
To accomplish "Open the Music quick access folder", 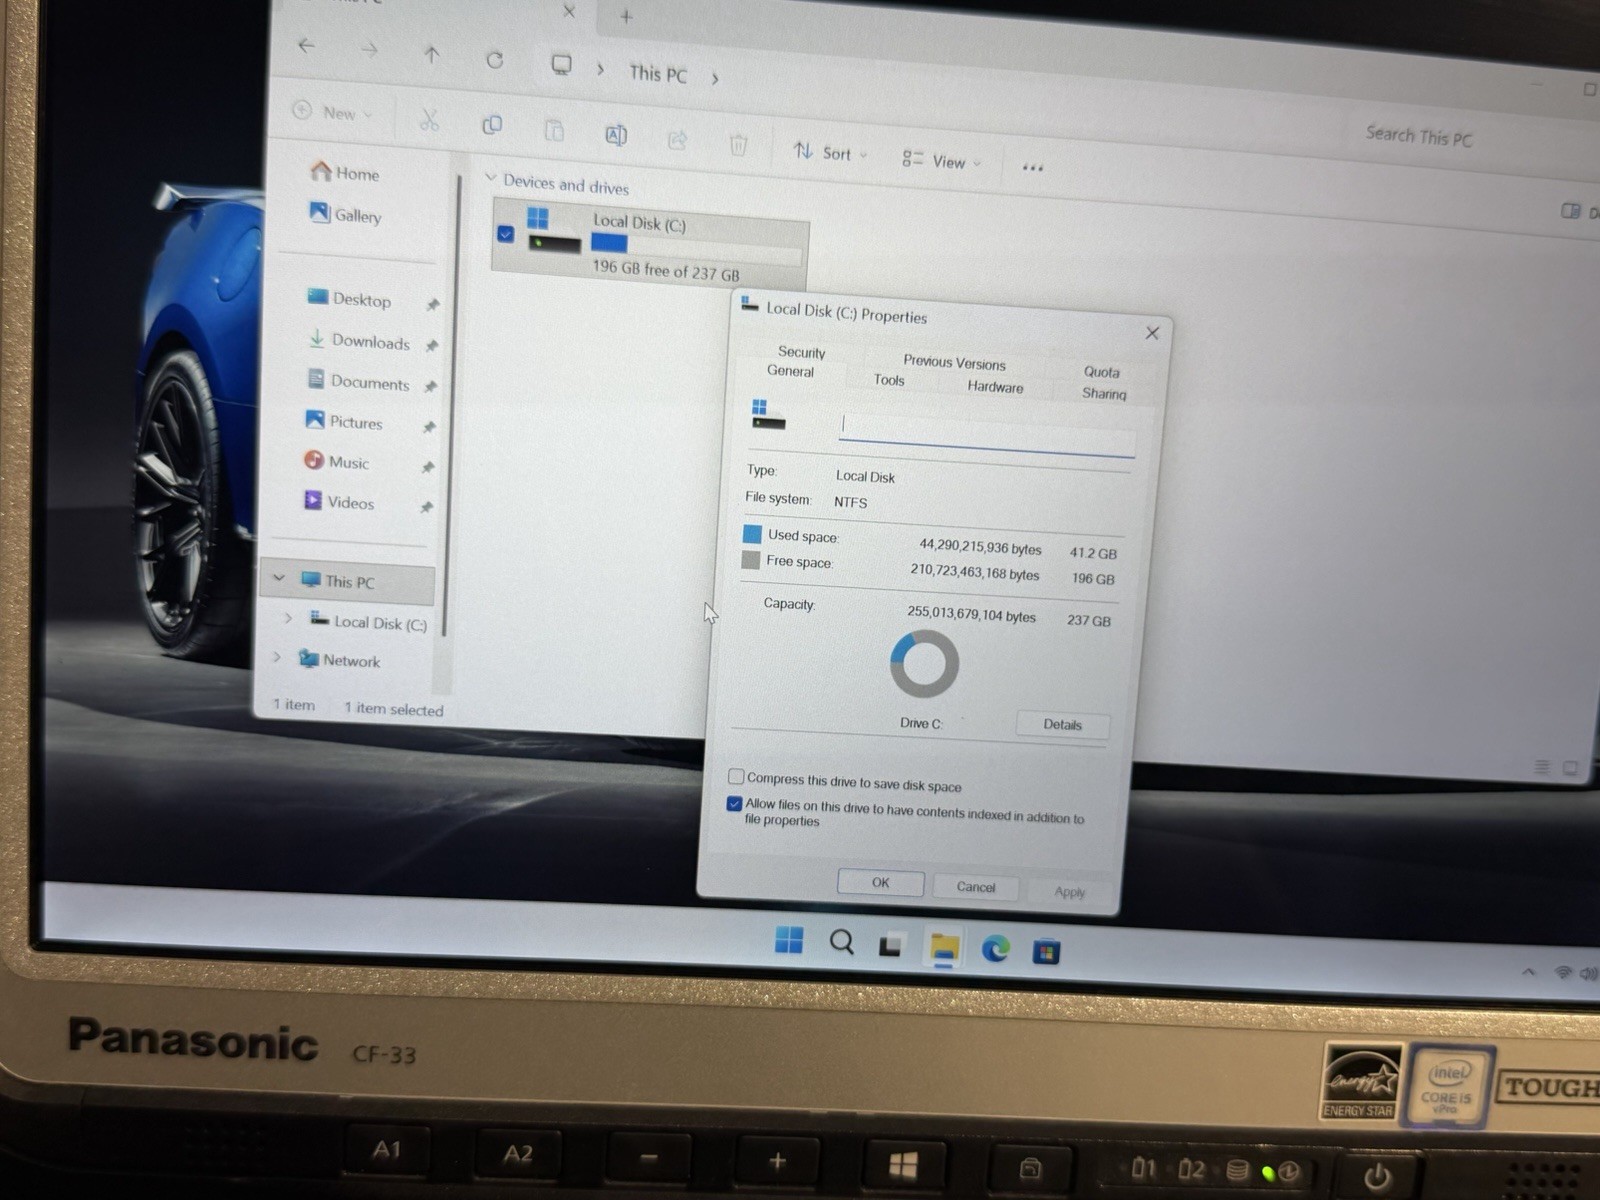I will click(x=337, y=461).
